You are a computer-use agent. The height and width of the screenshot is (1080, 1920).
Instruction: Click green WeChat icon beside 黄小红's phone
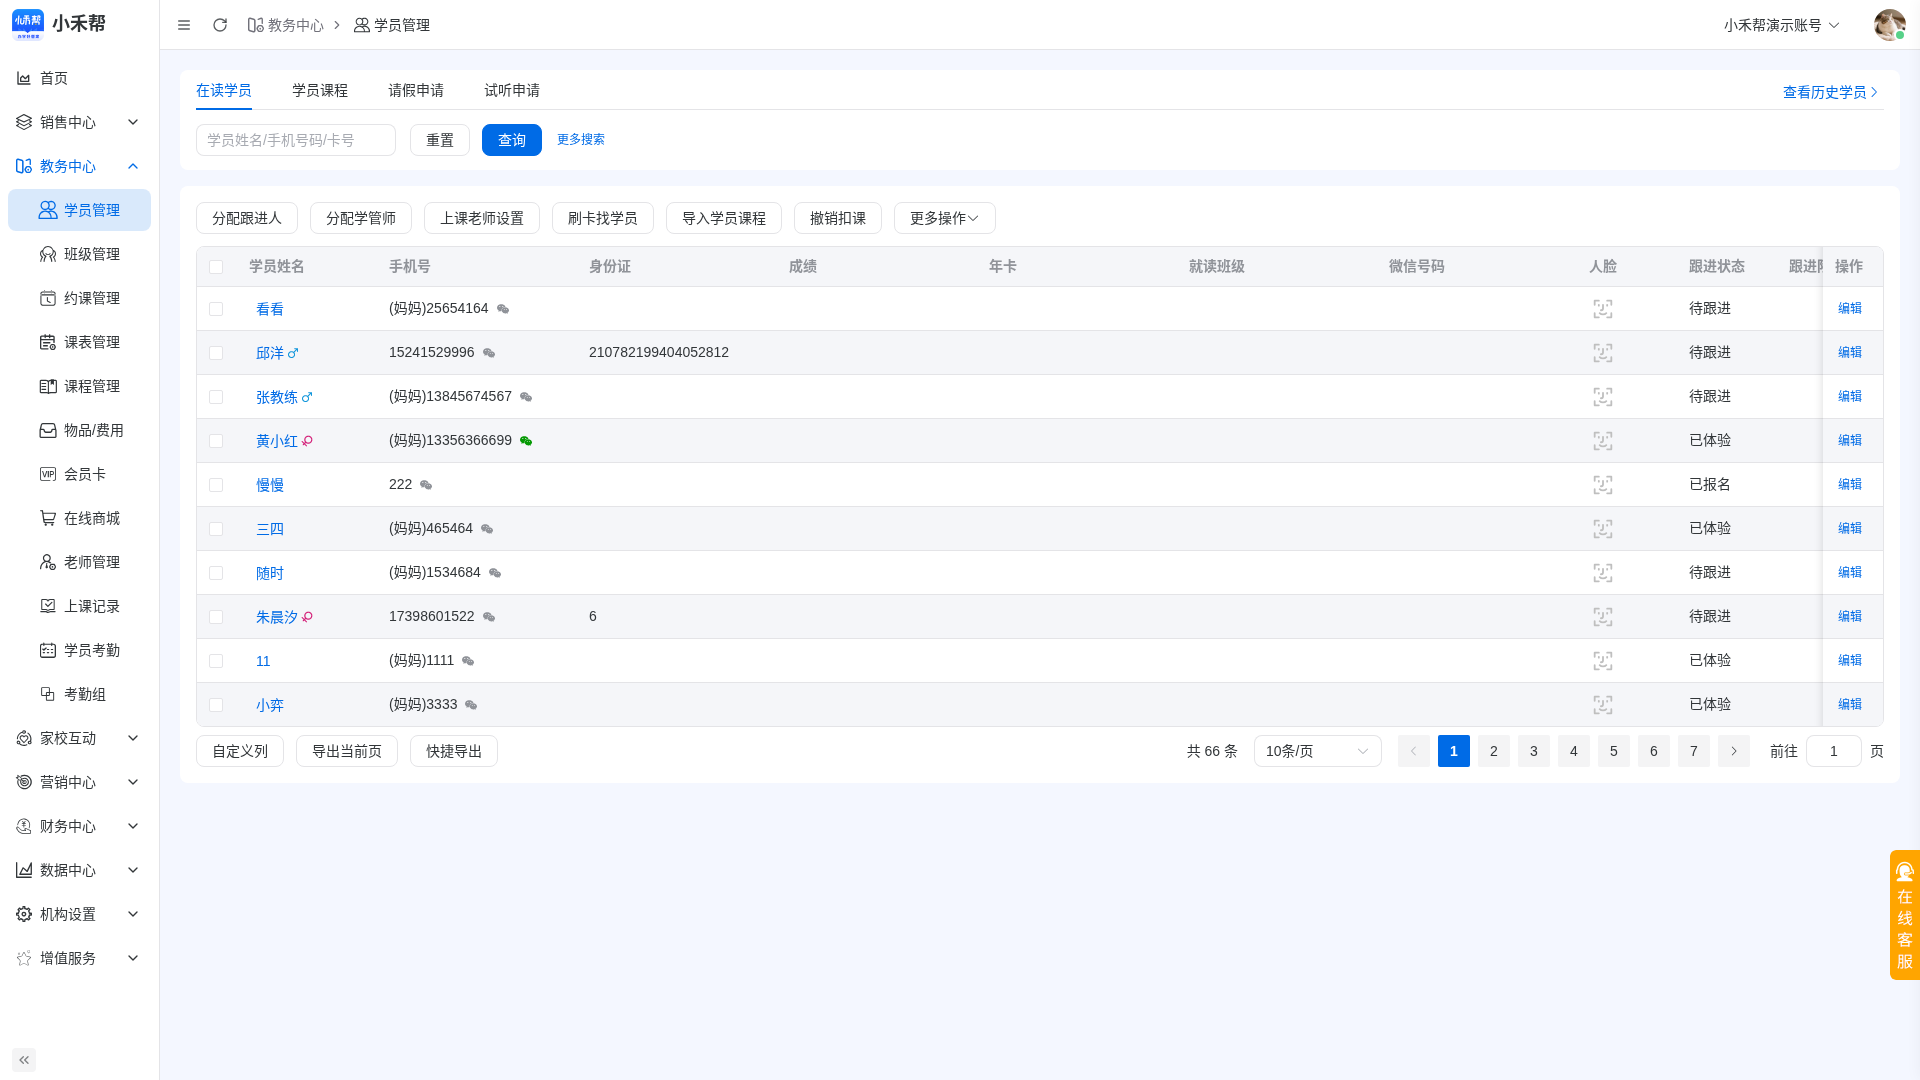point(526,441)
